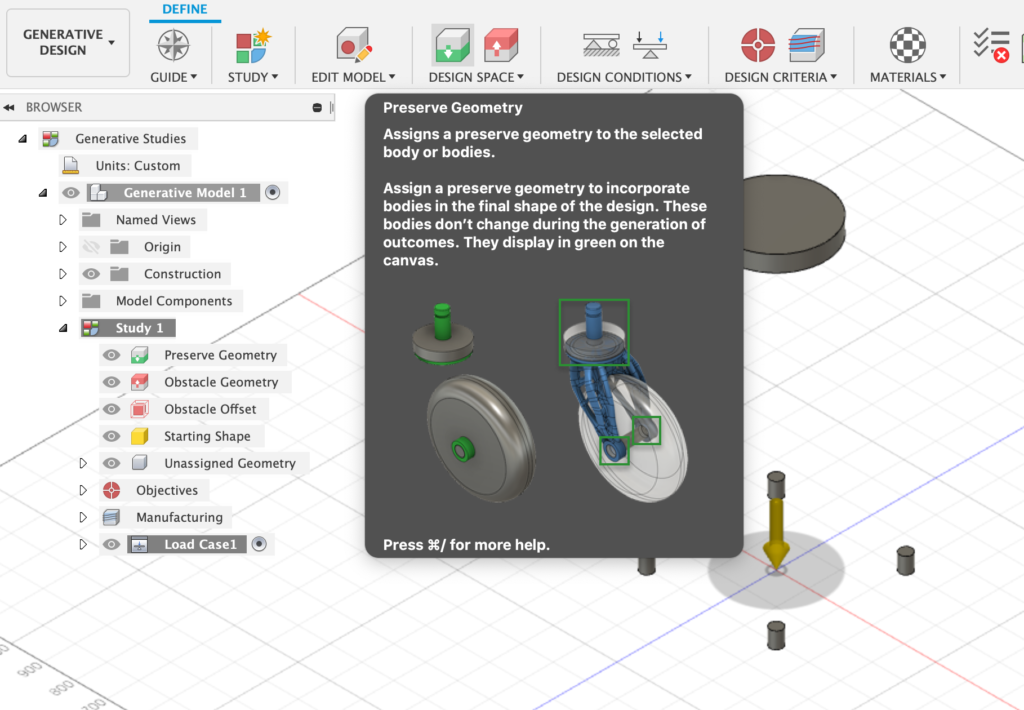1024x710 pixels.
Task: Click the Structural Loads icon
Action: [x=650, y=45]
